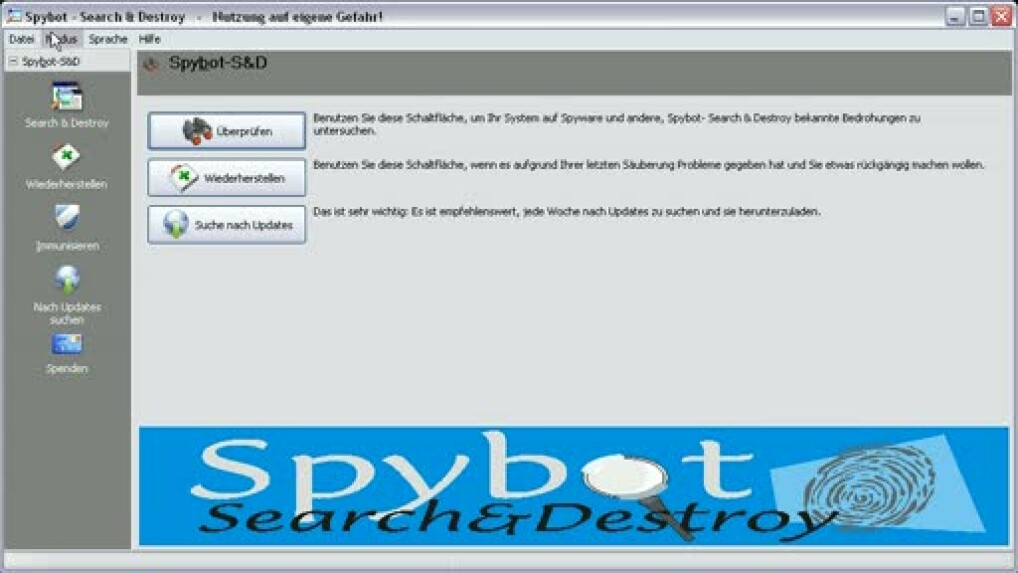This screenshot has height=573, width=1018.
Task: Open the Immunisieren shield icon
Action: click(67, 219)
